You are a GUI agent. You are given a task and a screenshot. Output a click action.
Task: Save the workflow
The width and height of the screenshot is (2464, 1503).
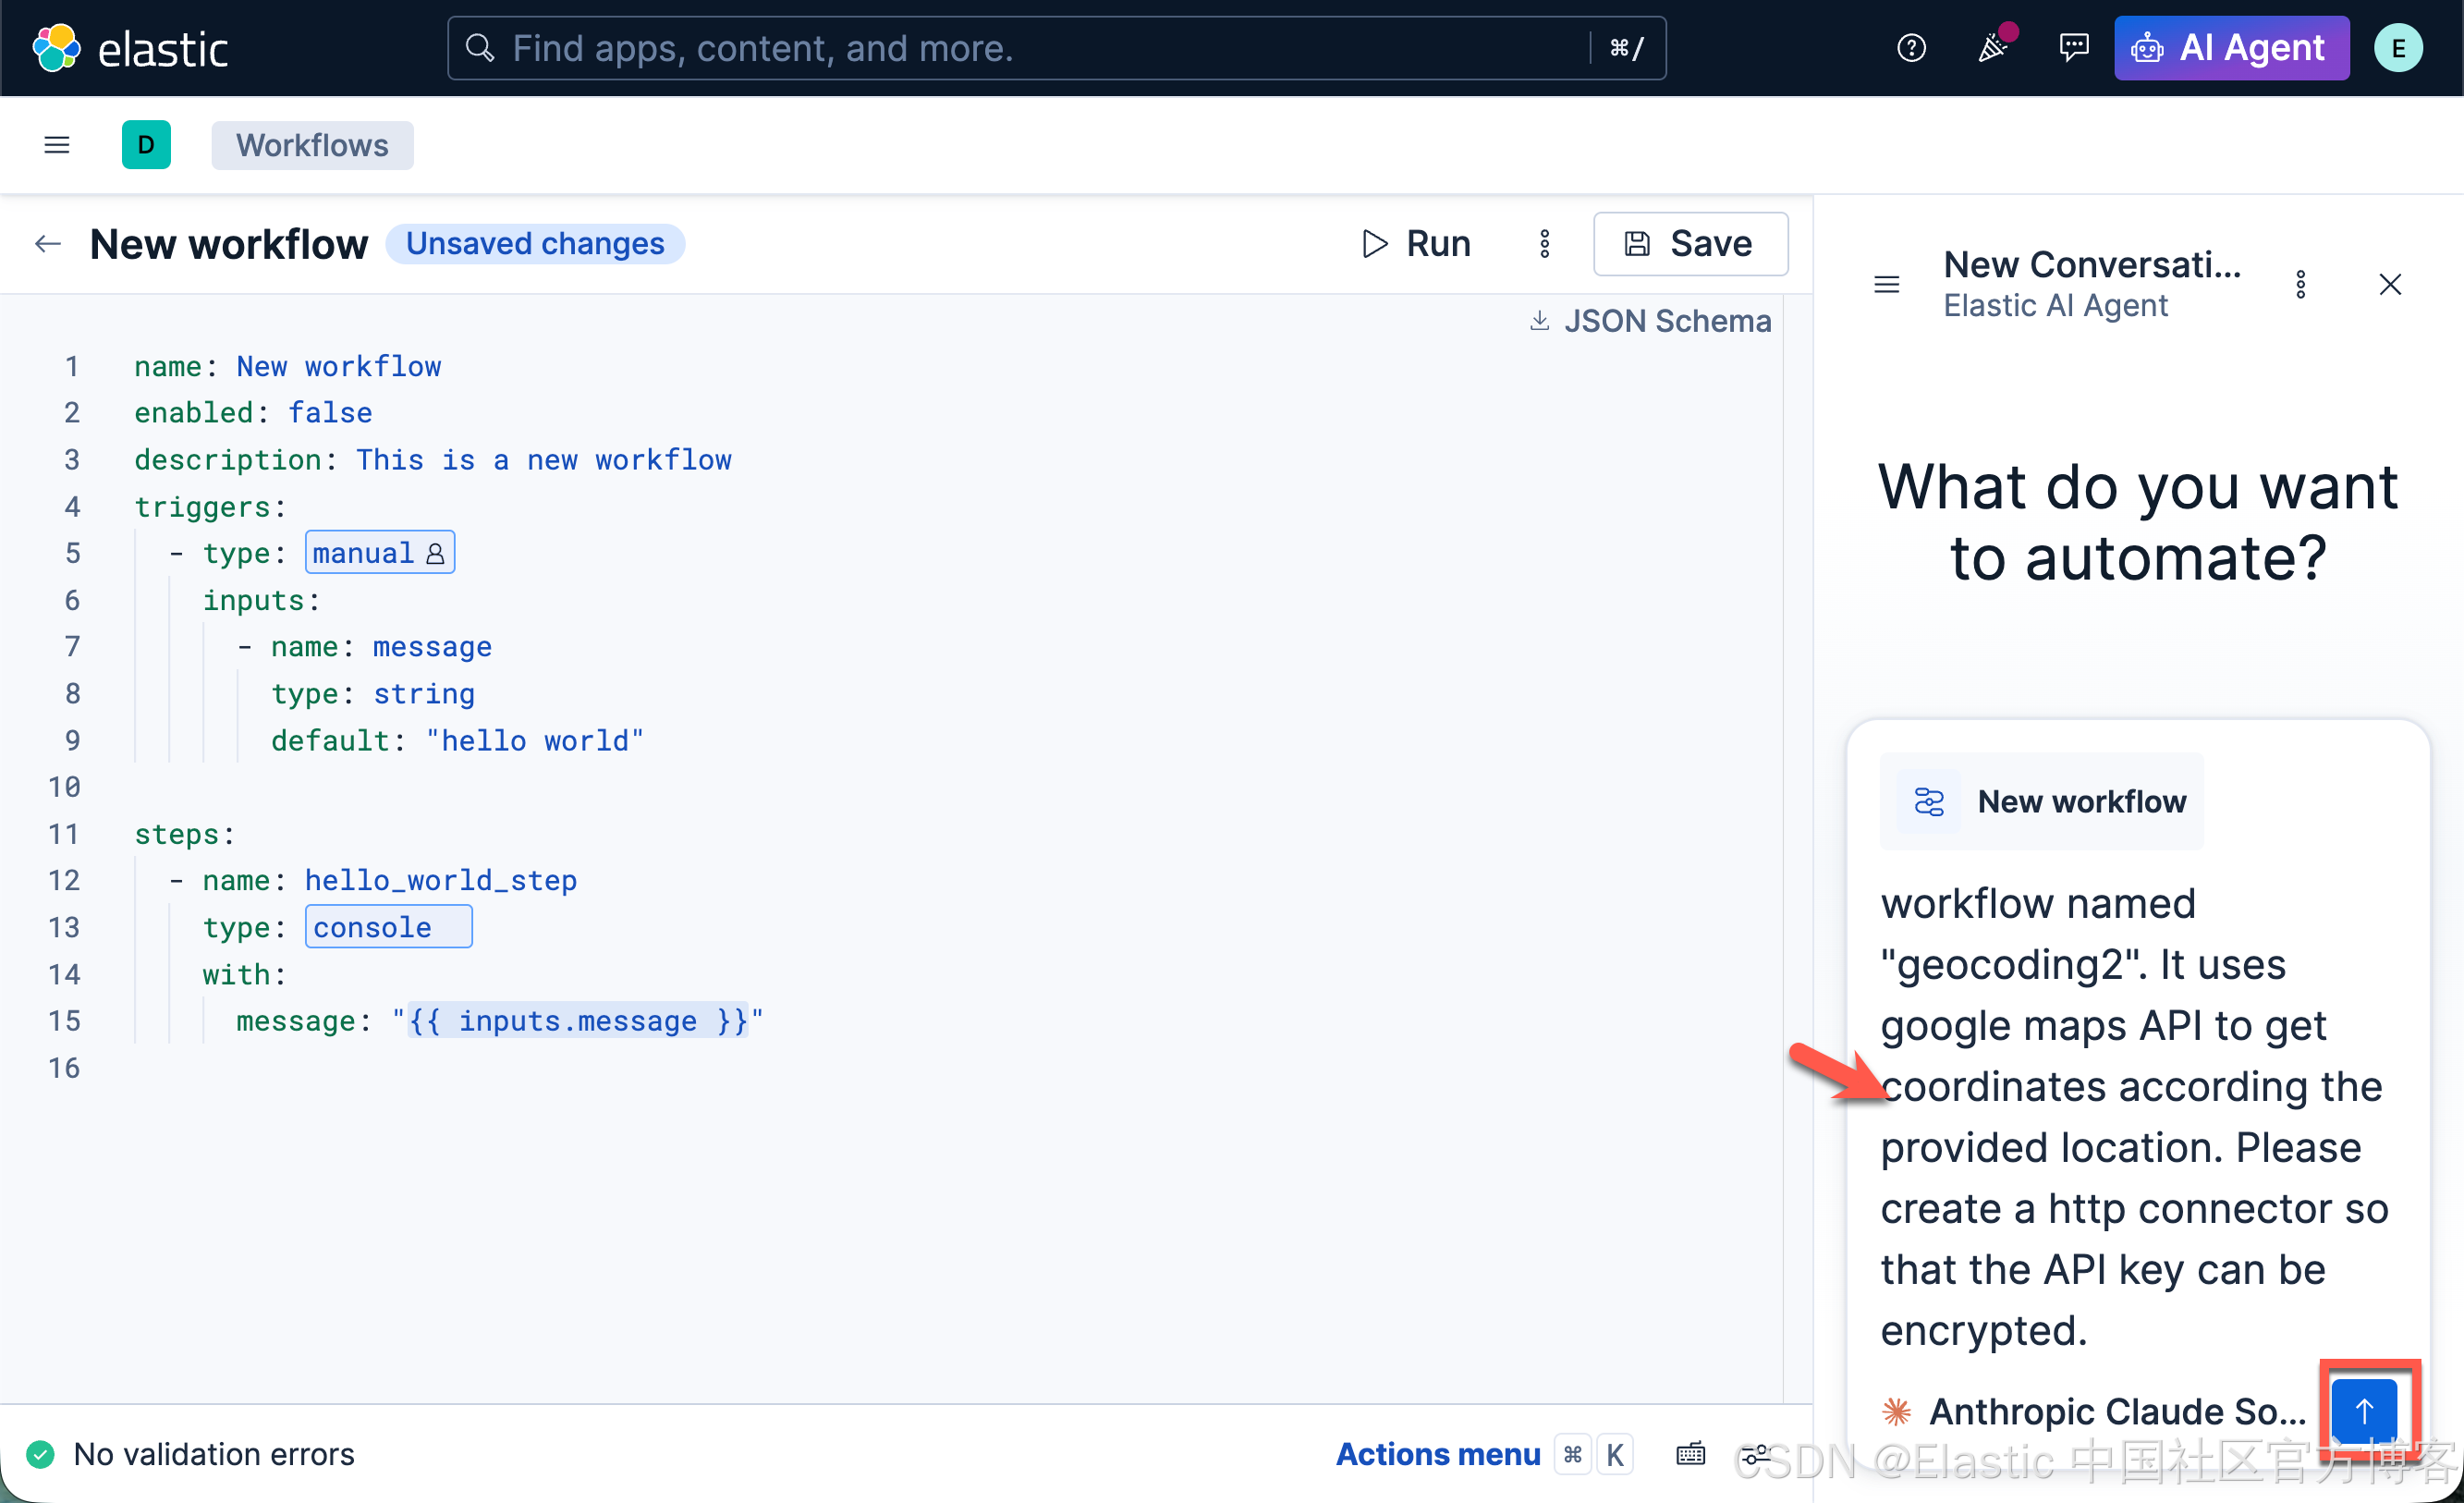(1690, 243)
